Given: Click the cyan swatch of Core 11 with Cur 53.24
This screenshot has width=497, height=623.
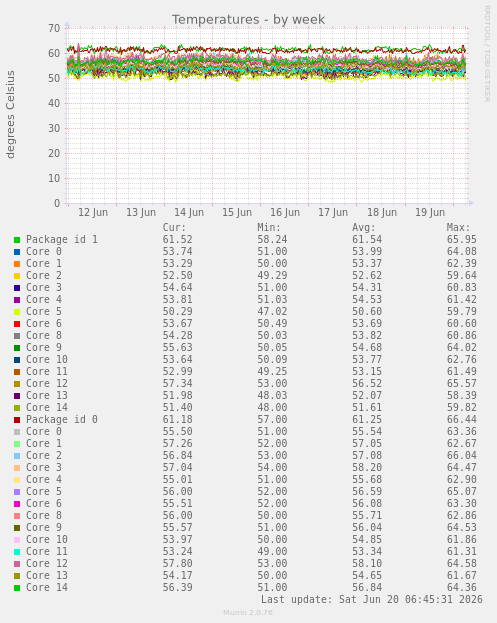Looking at the screenshot, I should coord(17,552).
